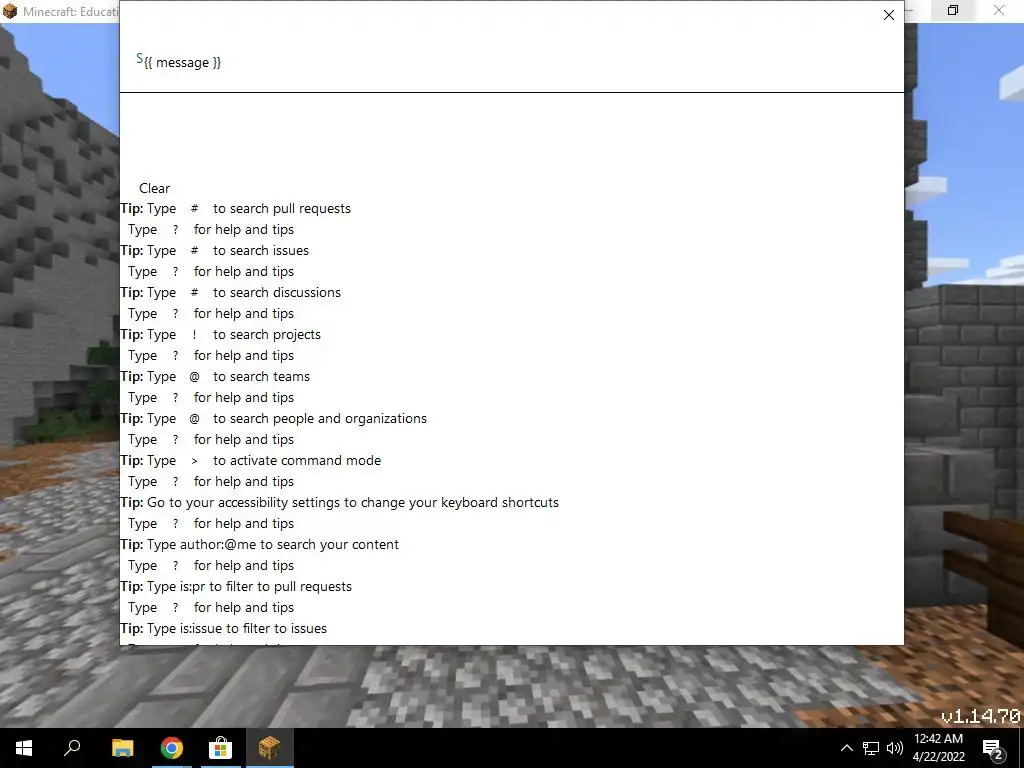Click the '@' symbol in search teams tip
Image resolution: width=1024 pixels, height=768 pixels.
coord(194,377)
